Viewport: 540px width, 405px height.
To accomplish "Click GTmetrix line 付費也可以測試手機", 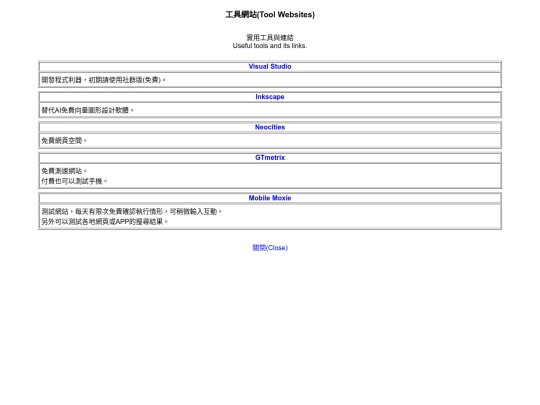I will 74,181.
